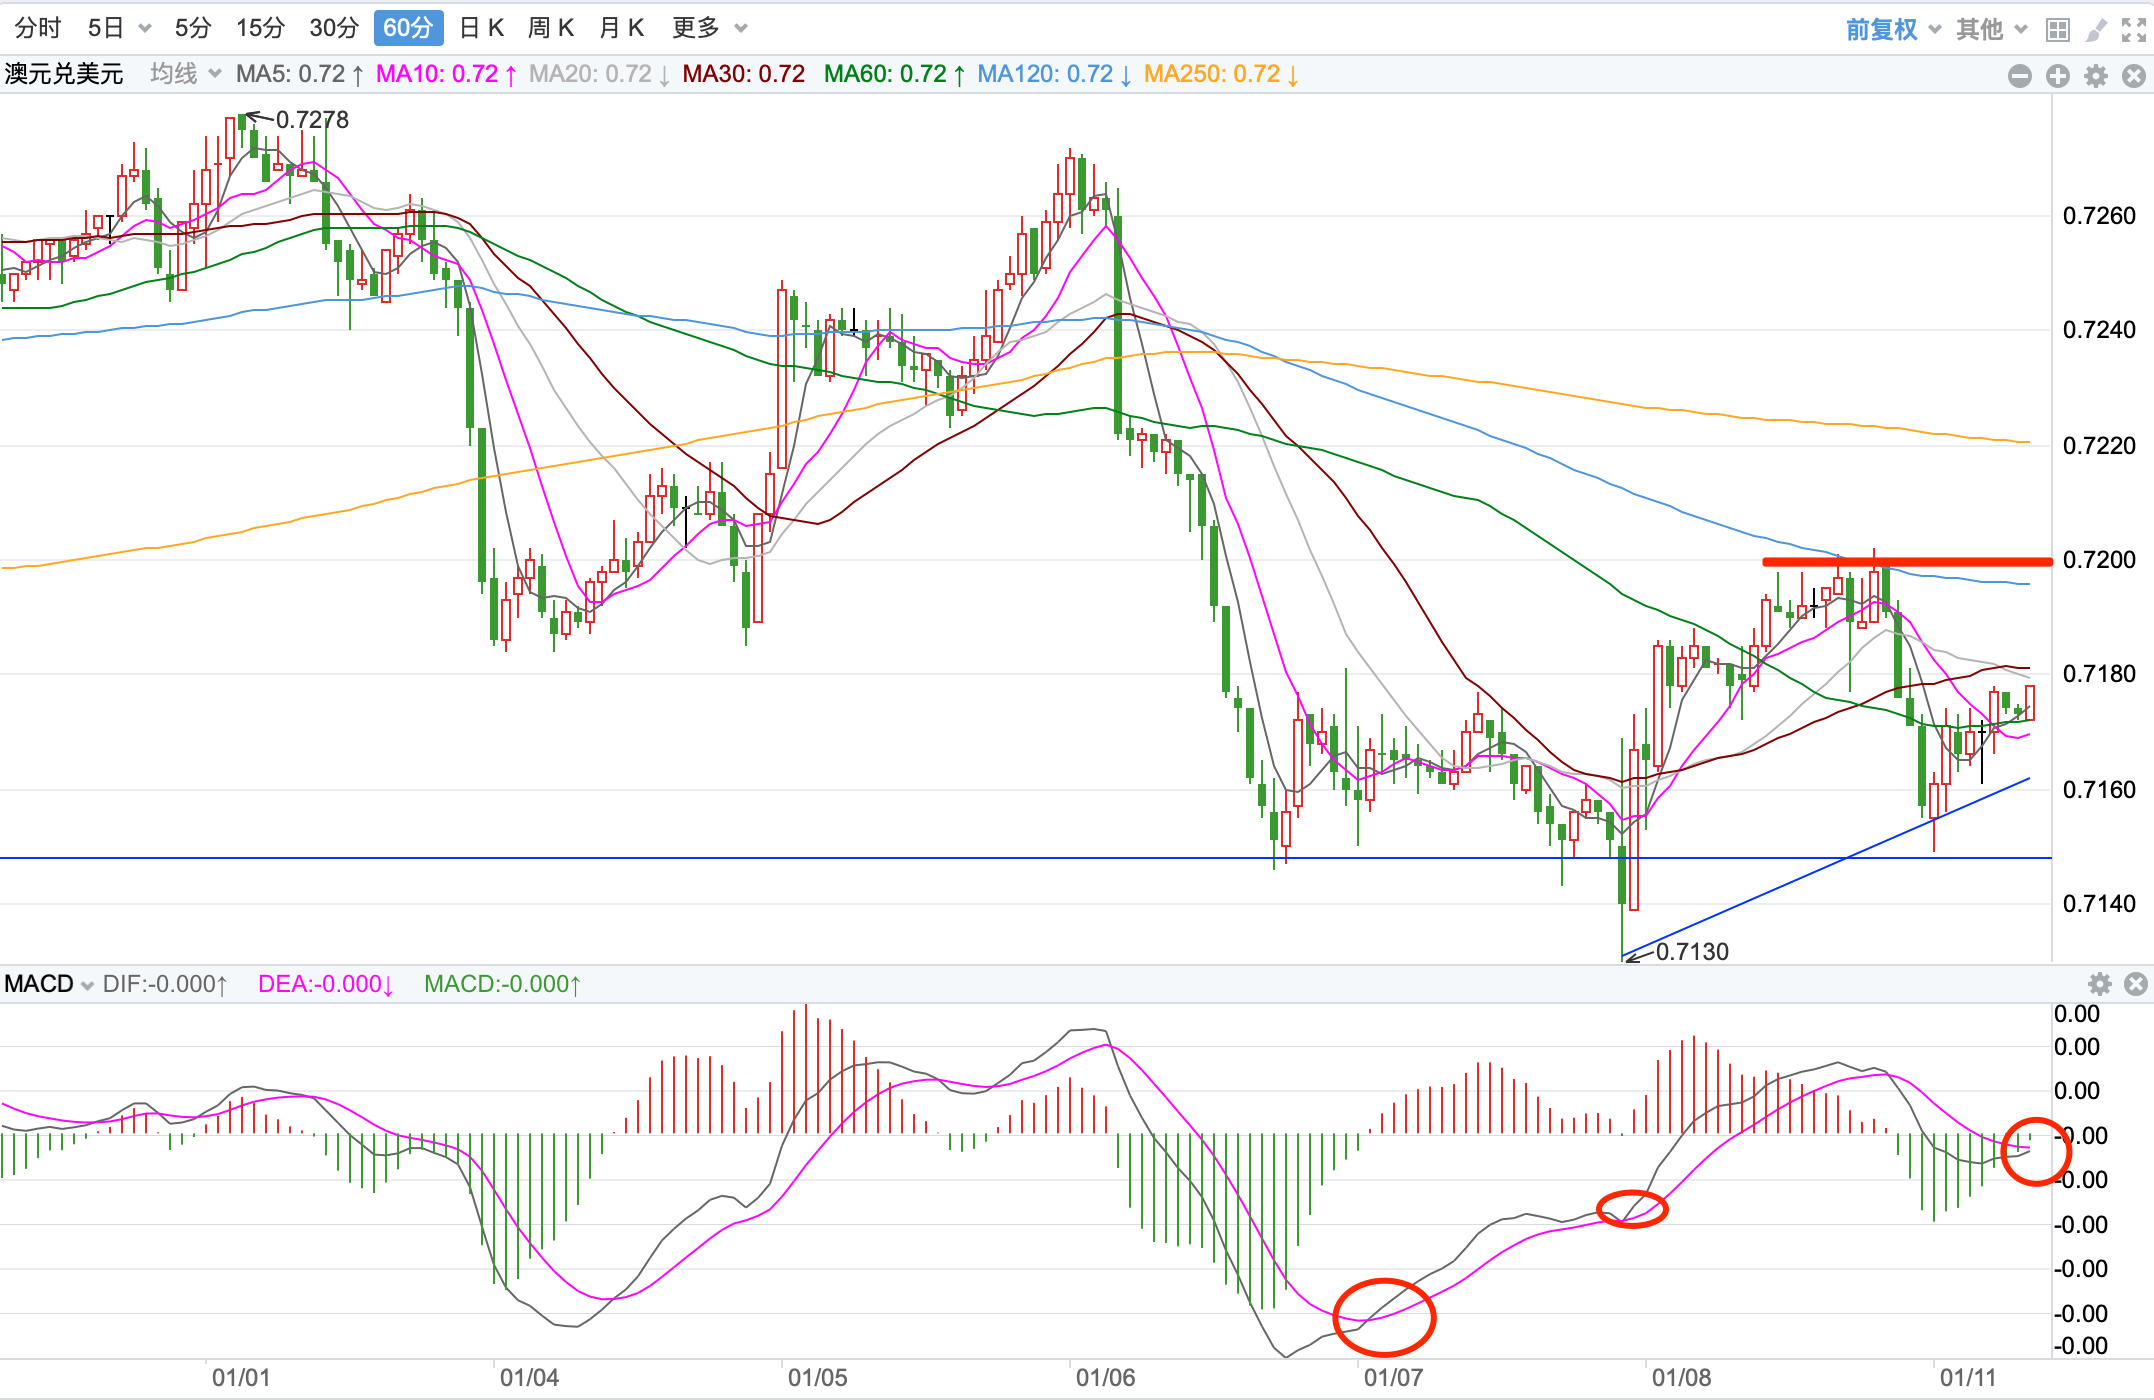The image size is (2154, 1400).
Task: Click the 0.7130 low price marker
Action: (1692, 951)
